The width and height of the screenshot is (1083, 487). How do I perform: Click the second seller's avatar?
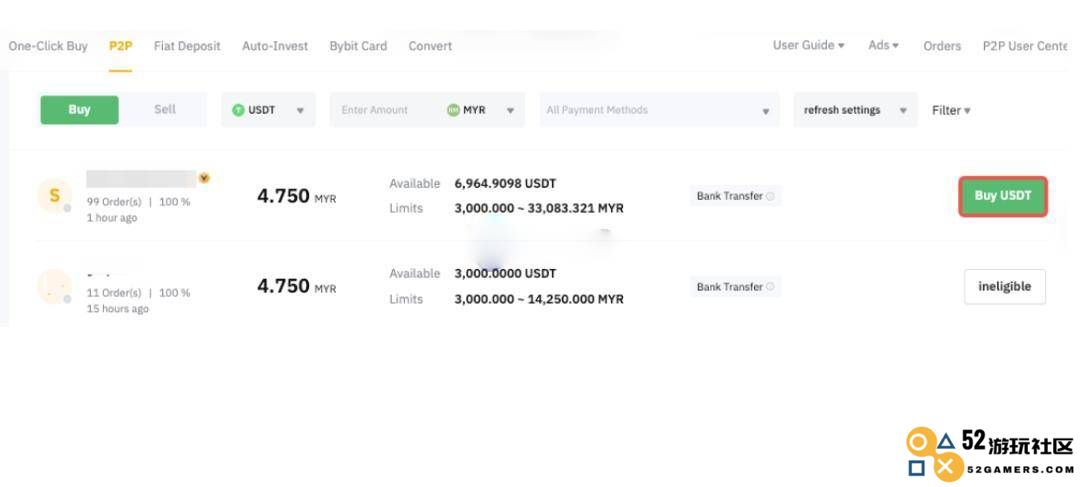(55, 286)
